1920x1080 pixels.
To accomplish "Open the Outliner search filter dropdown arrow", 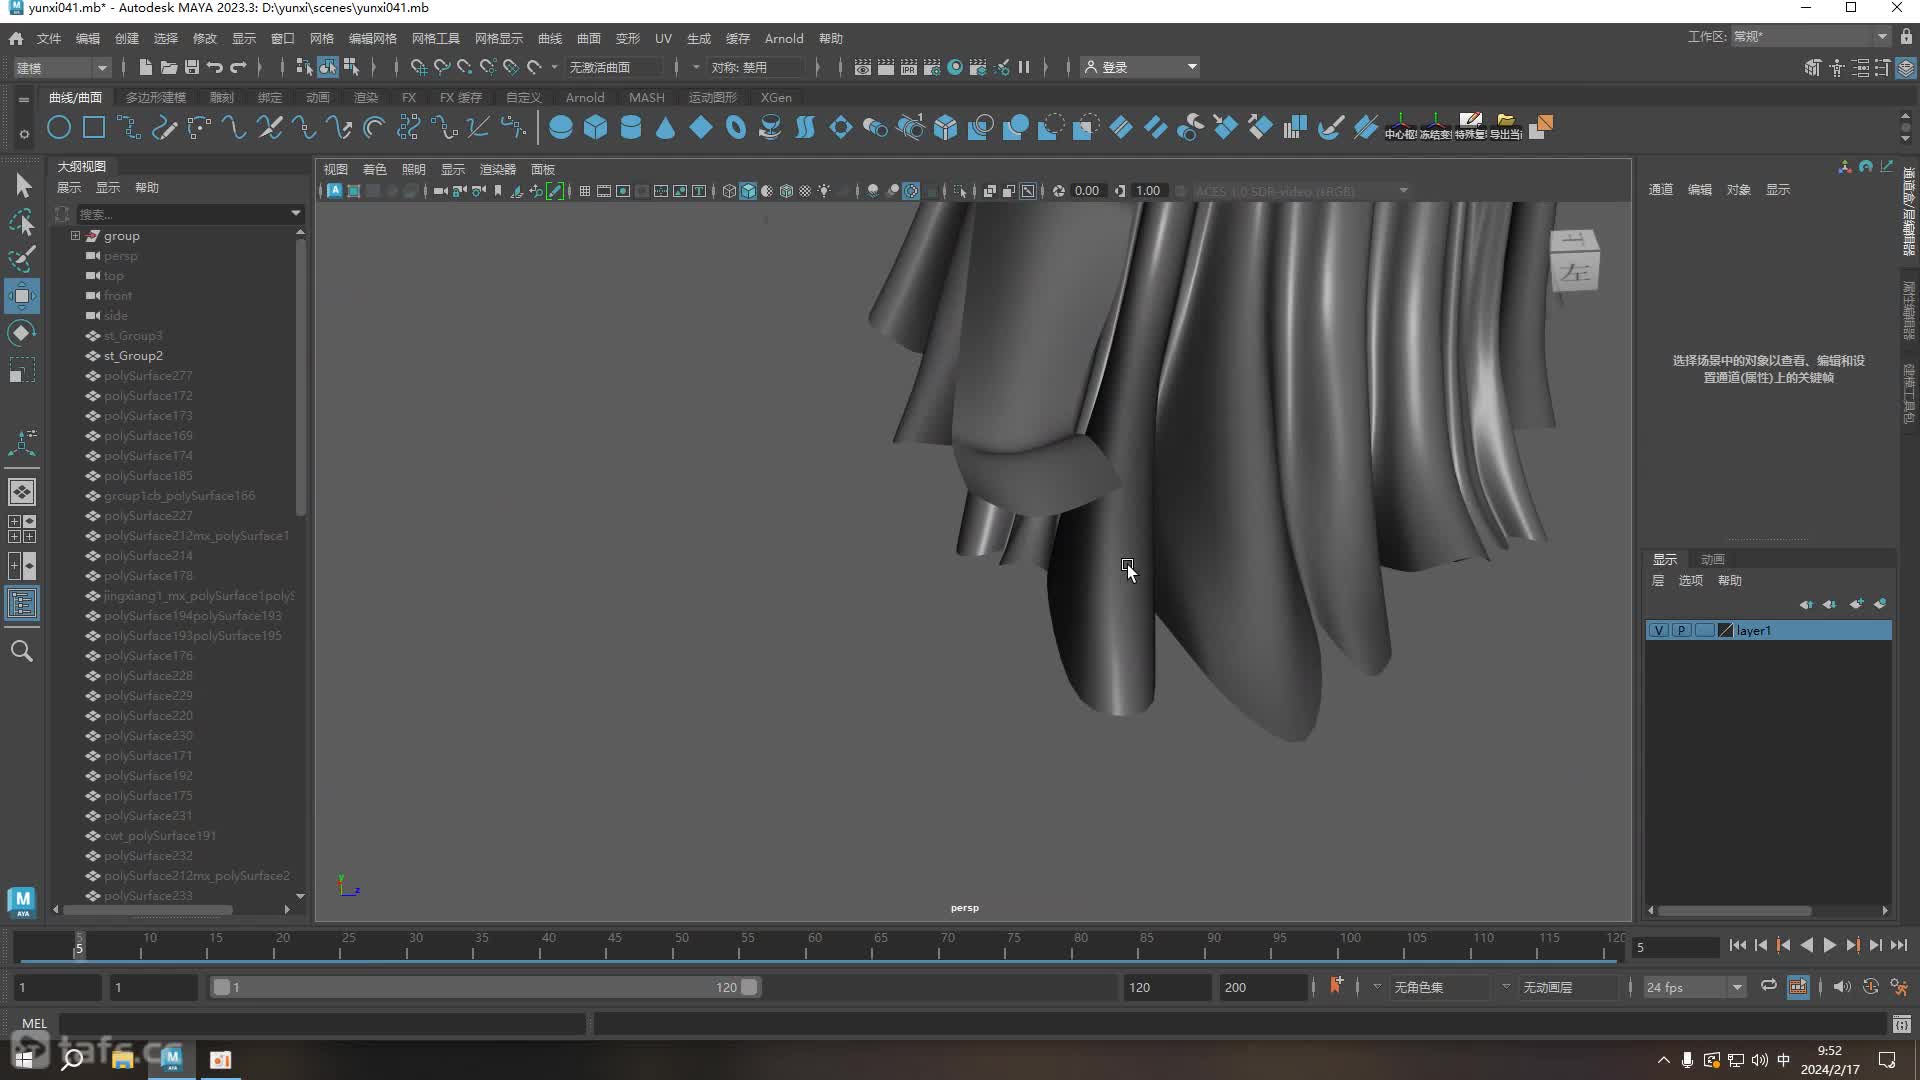I will point(296,213).
